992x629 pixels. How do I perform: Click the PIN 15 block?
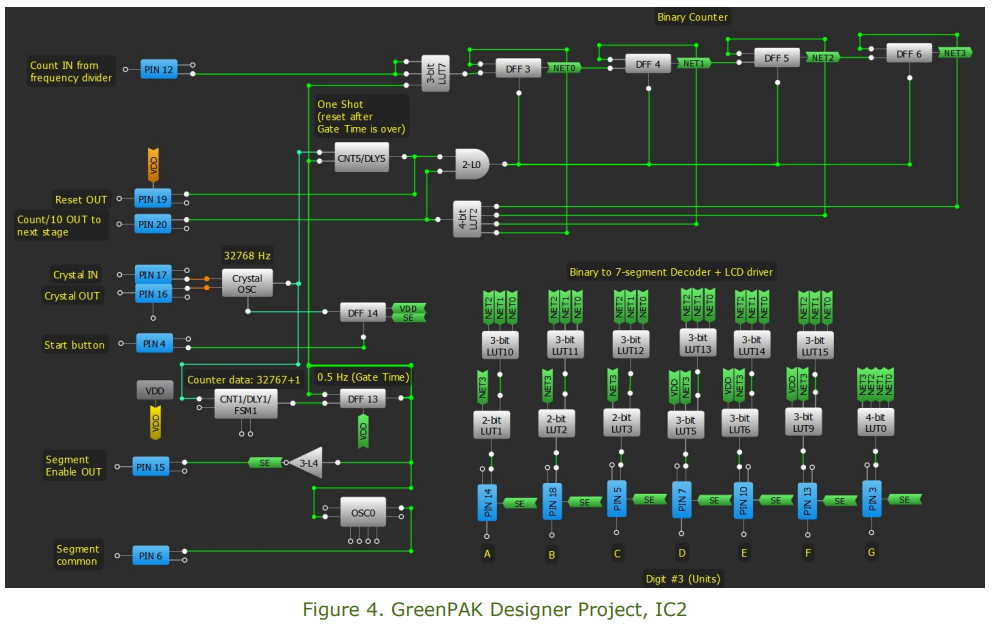pos(151,467)
